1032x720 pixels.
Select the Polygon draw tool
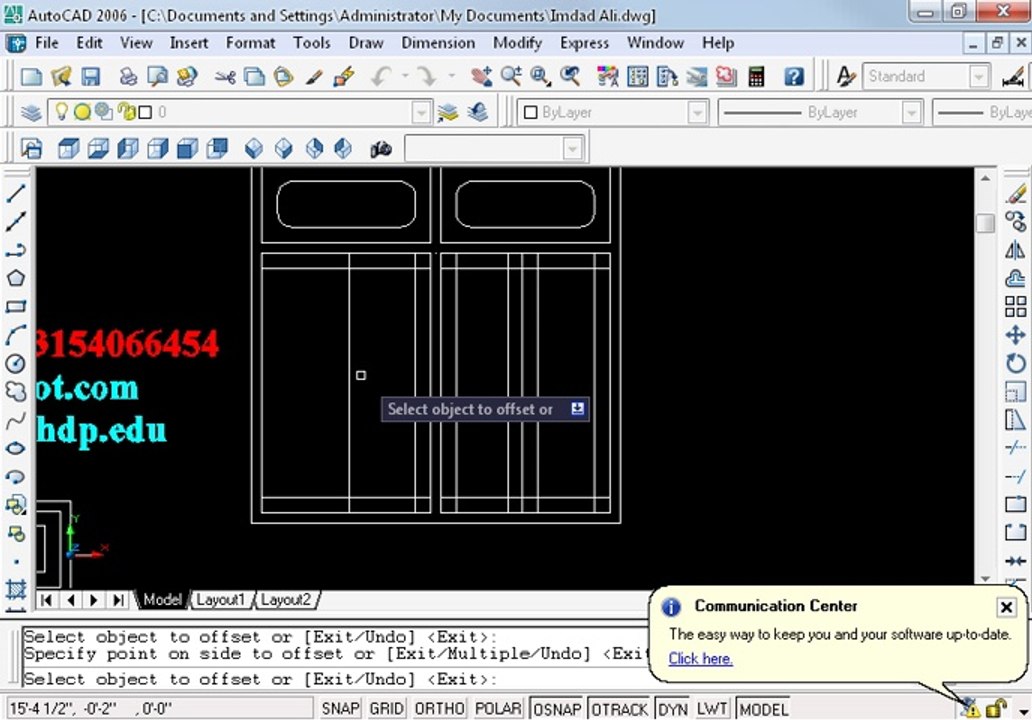tap(16, 278)
